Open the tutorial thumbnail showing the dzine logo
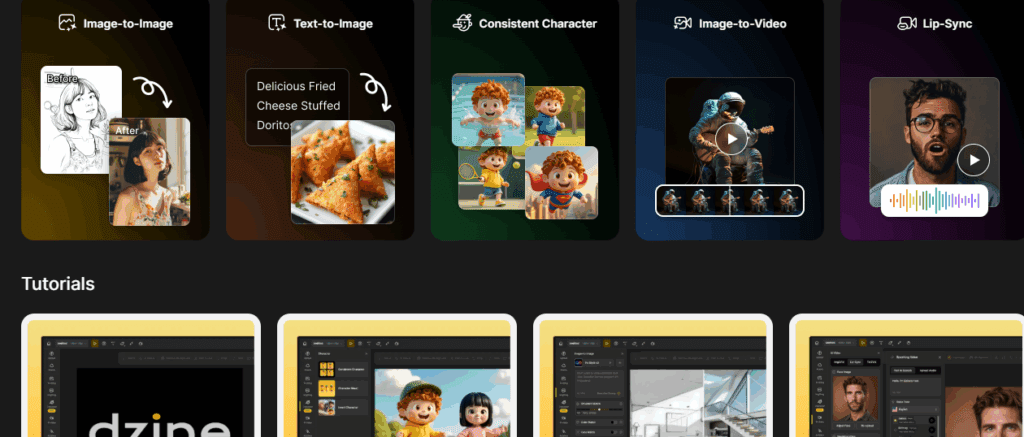The width and height of the screenshot is (1024, 437). click(141, 380)
